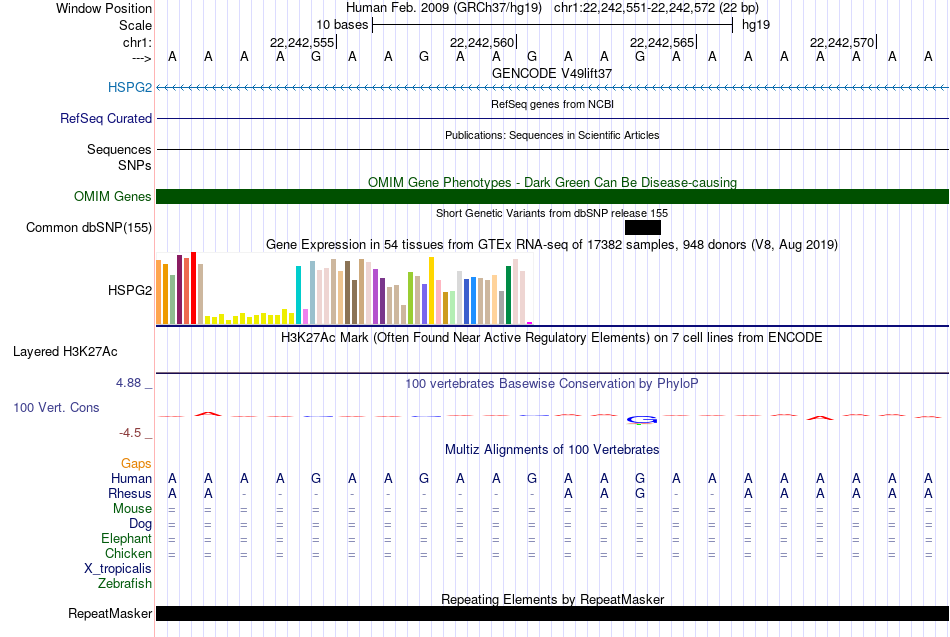Select the Rhesus alignment row label
Viewport: 950px width, 637px height.
(x=130, y=493)
